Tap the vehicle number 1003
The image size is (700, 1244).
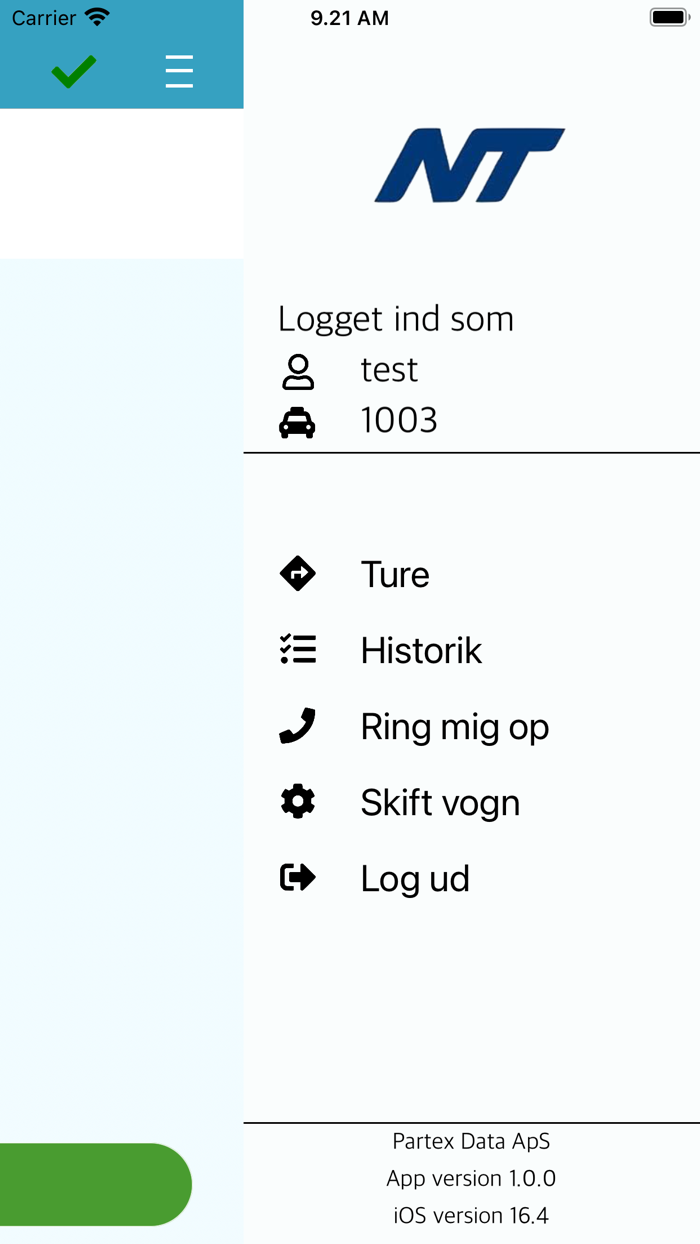click(x=399, y=421)
